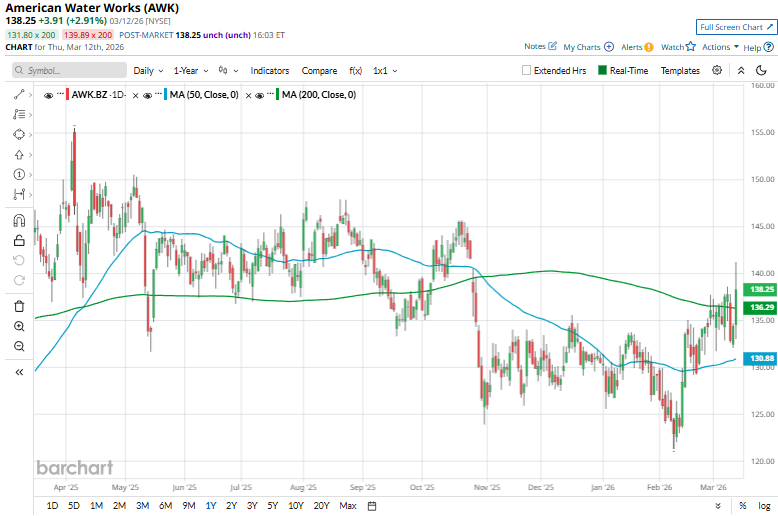
Task: Redo the chart action
Action: pos(19,280)
